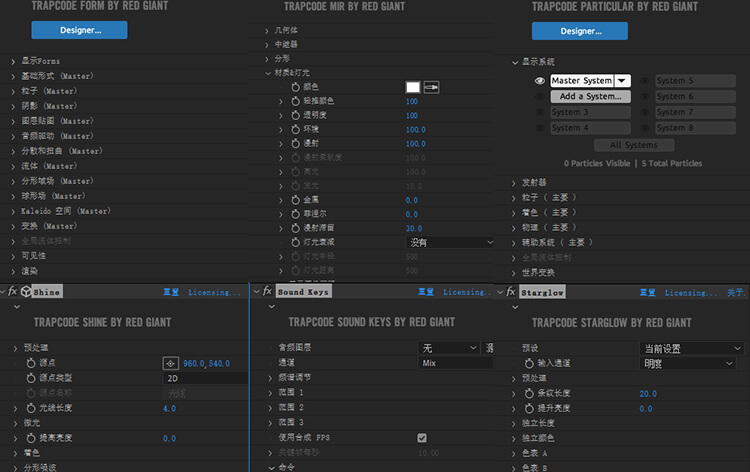The width and height of the screenshot is (750, 472).
Task: Open the Master System dropdown arrow
Action: coord(622,81)
